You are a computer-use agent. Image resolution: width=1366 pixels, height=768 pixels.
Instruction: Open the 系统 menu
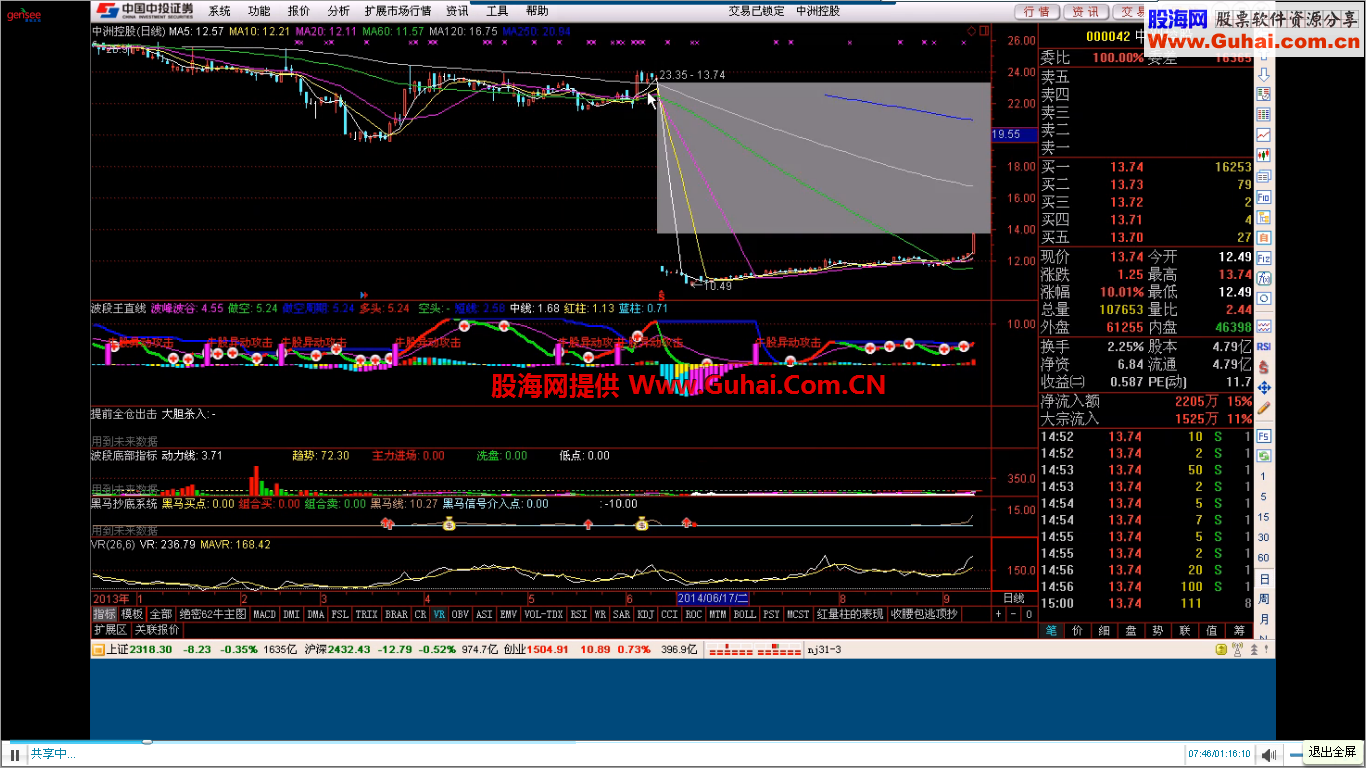click(x=219, y=11)
